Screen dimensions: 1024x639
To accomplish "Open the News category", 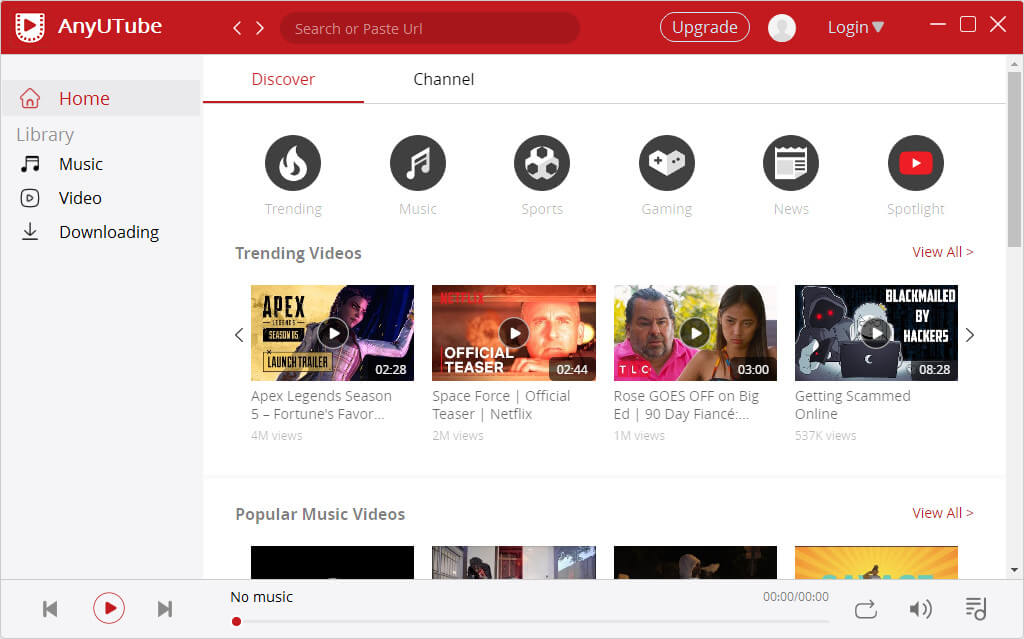I will click(x=790, y=162).
